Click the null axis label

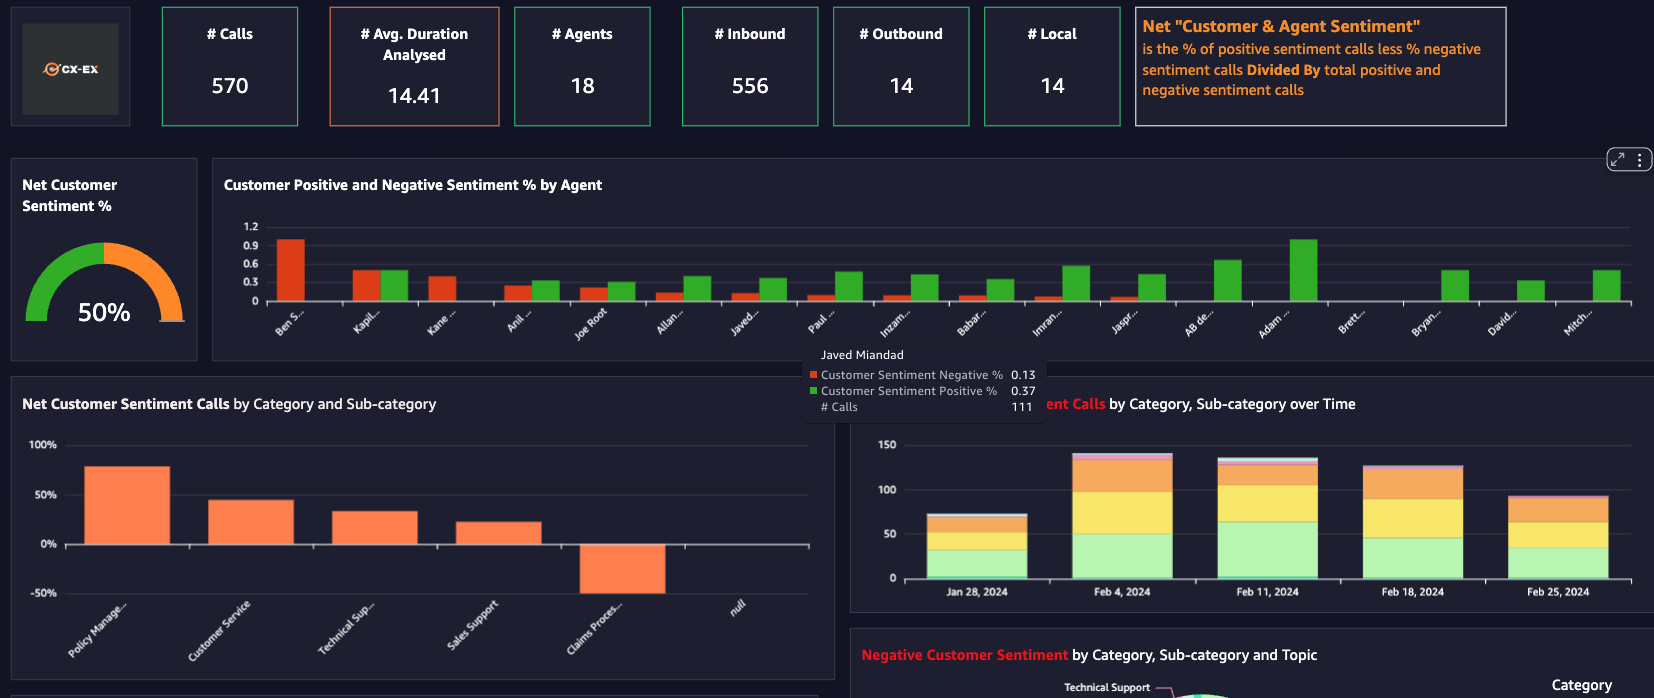click(738, 608)
